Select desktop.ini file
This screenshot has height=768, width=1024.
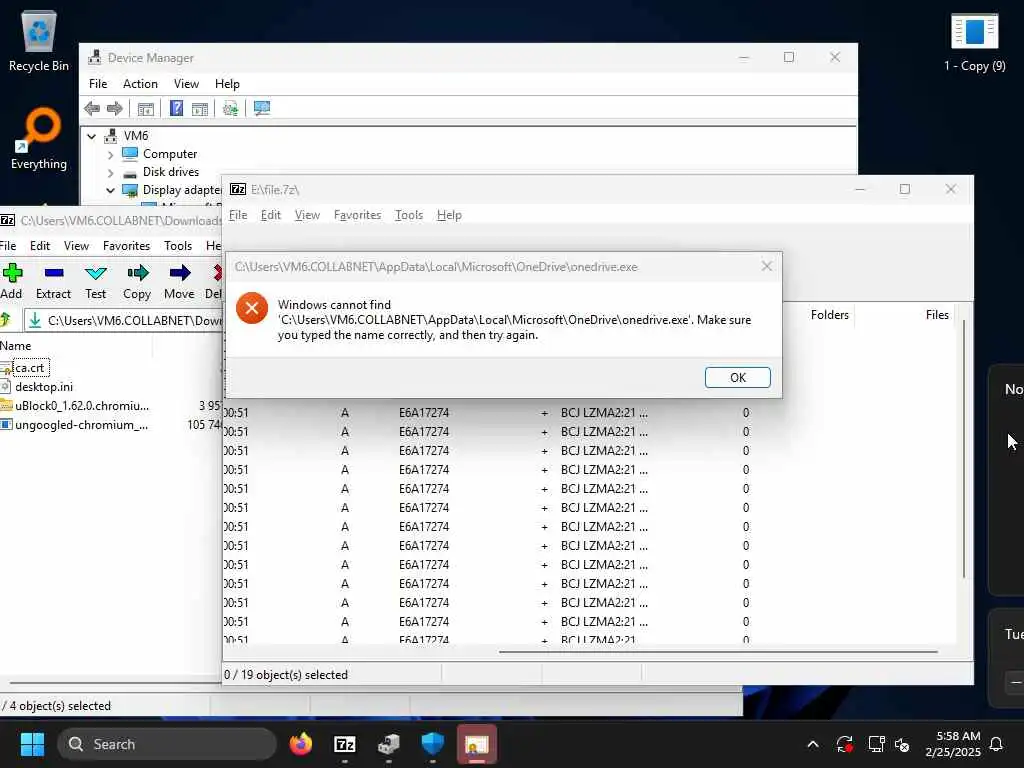[x=43, y=387]
